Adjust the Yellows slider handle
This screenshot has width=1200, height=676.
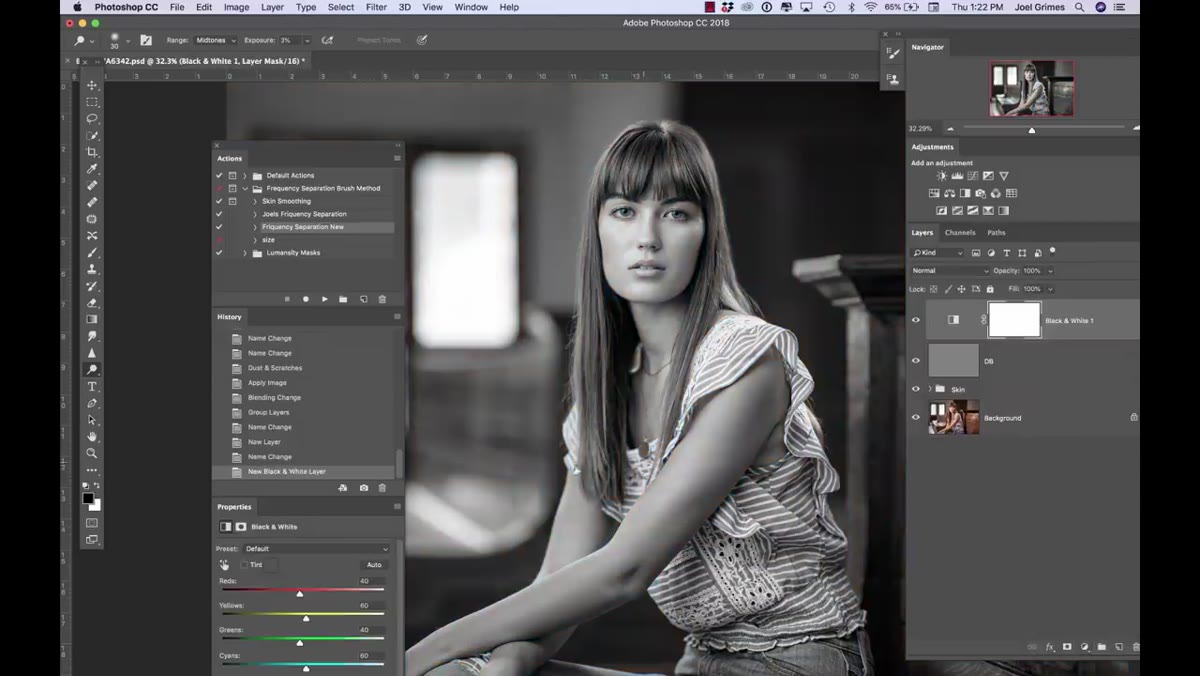(x=306, y=619)
